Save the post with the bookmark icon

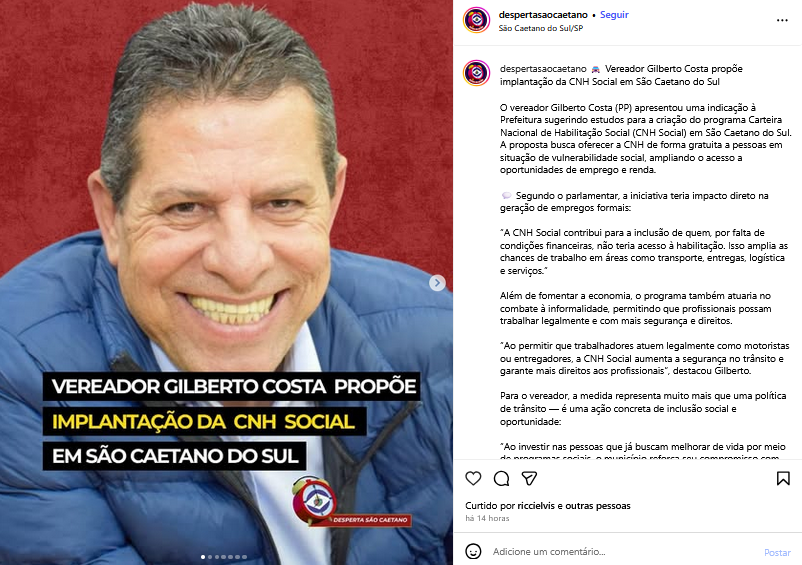(783, 479)
